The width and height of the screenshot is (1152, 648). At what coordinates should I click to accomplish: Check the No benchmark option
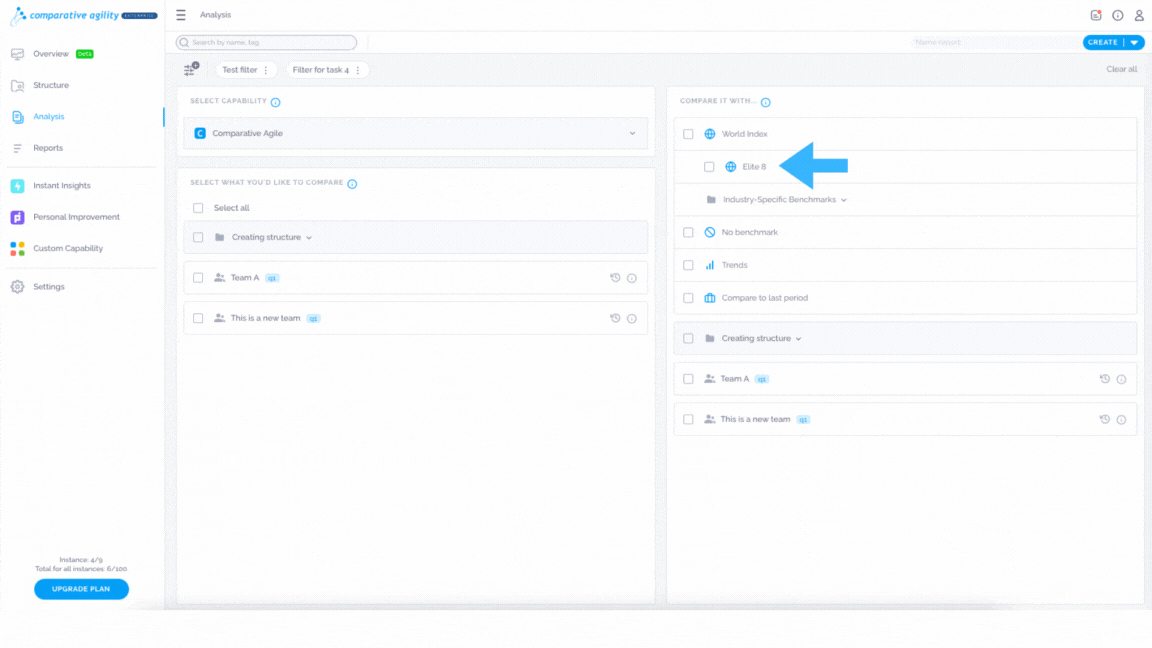pyautogui.click(x=688, y=232)
